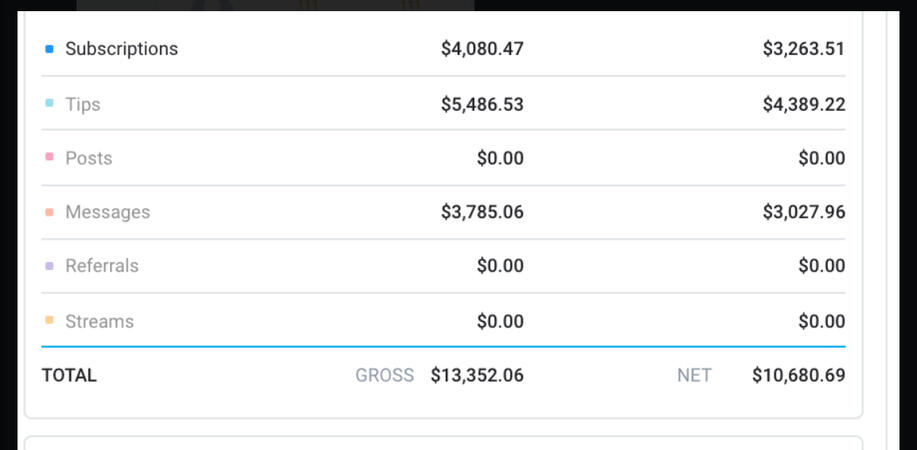Click the Subscriptions gross amount $4,080.47

(x=482, y=49)
